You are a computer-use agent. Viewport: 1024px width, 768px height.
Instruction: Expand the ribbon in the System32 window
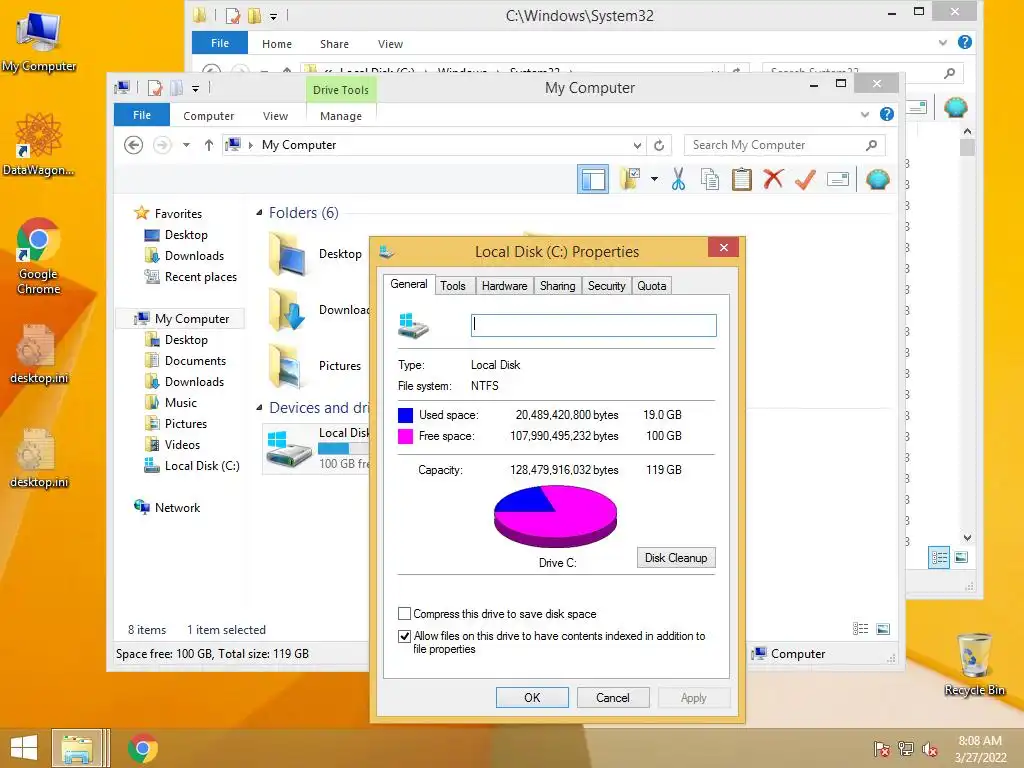click(x=942, y=42)
